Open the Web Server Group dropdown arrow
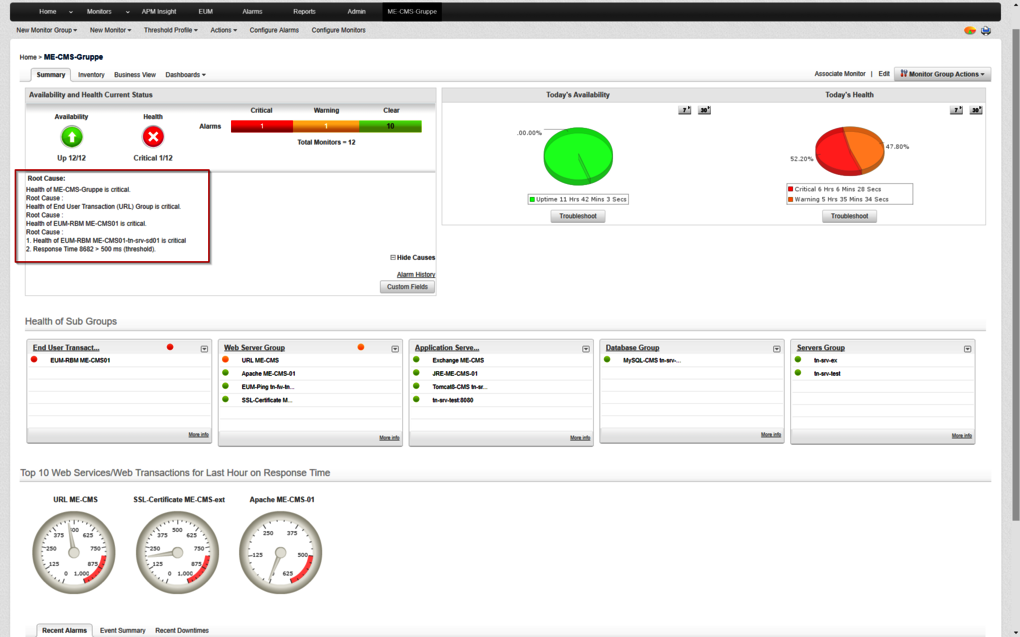Screen dimensions: 1020x637 (395, 349)
